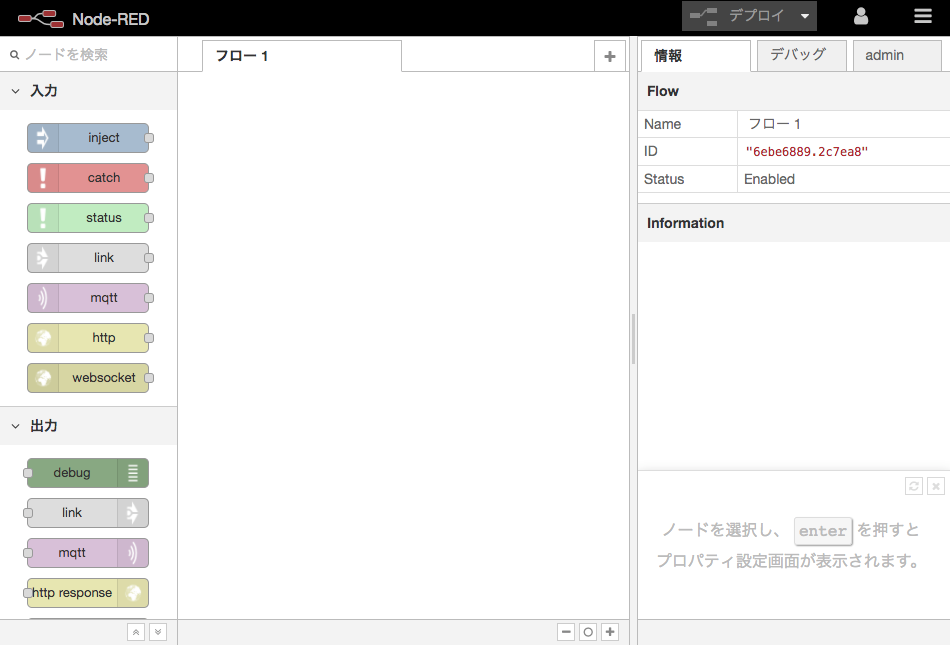Add a new flow tab with plus
Viewport: 950px width, 645px height.
click(x=610, y=56)
